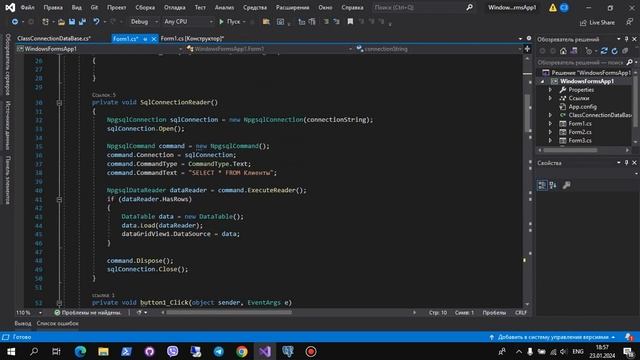Image resolution: width=640 pixels, height=360 pixels.
Task: Select App.config in Solution Explorer
Action: [x=582, y=107]
